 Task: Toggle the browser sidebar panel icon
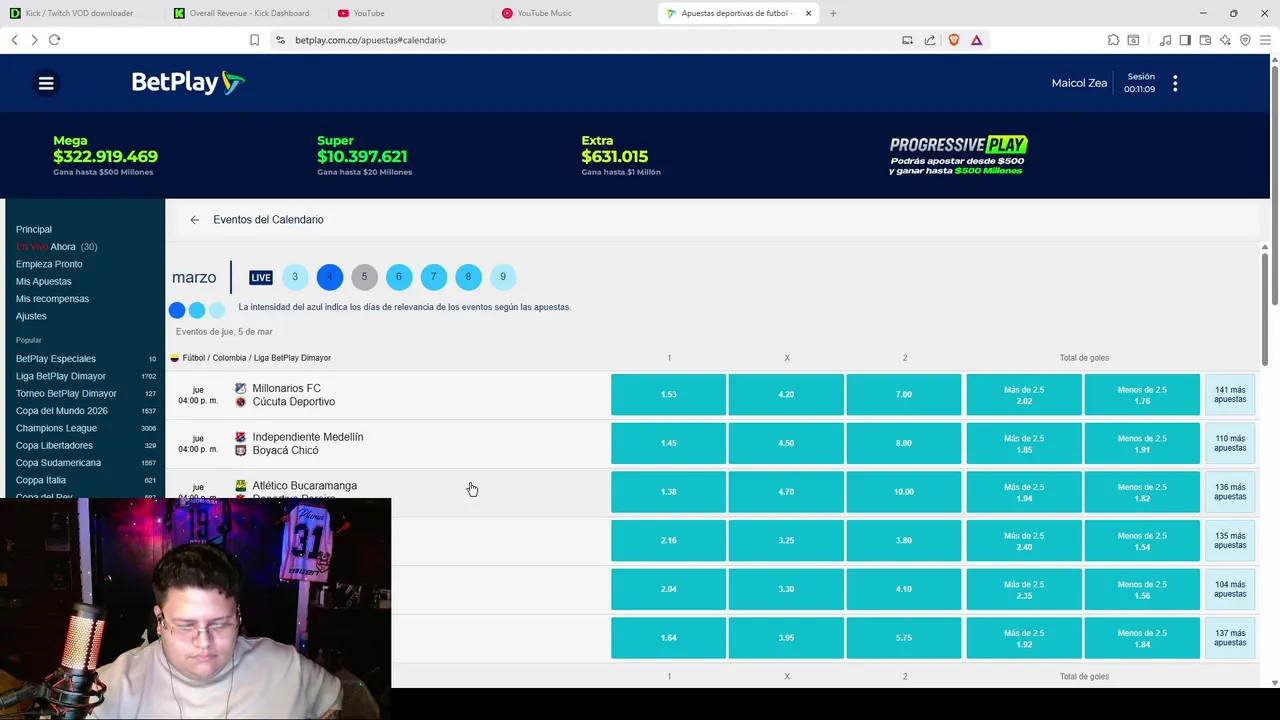click(x=1185, y=40)
